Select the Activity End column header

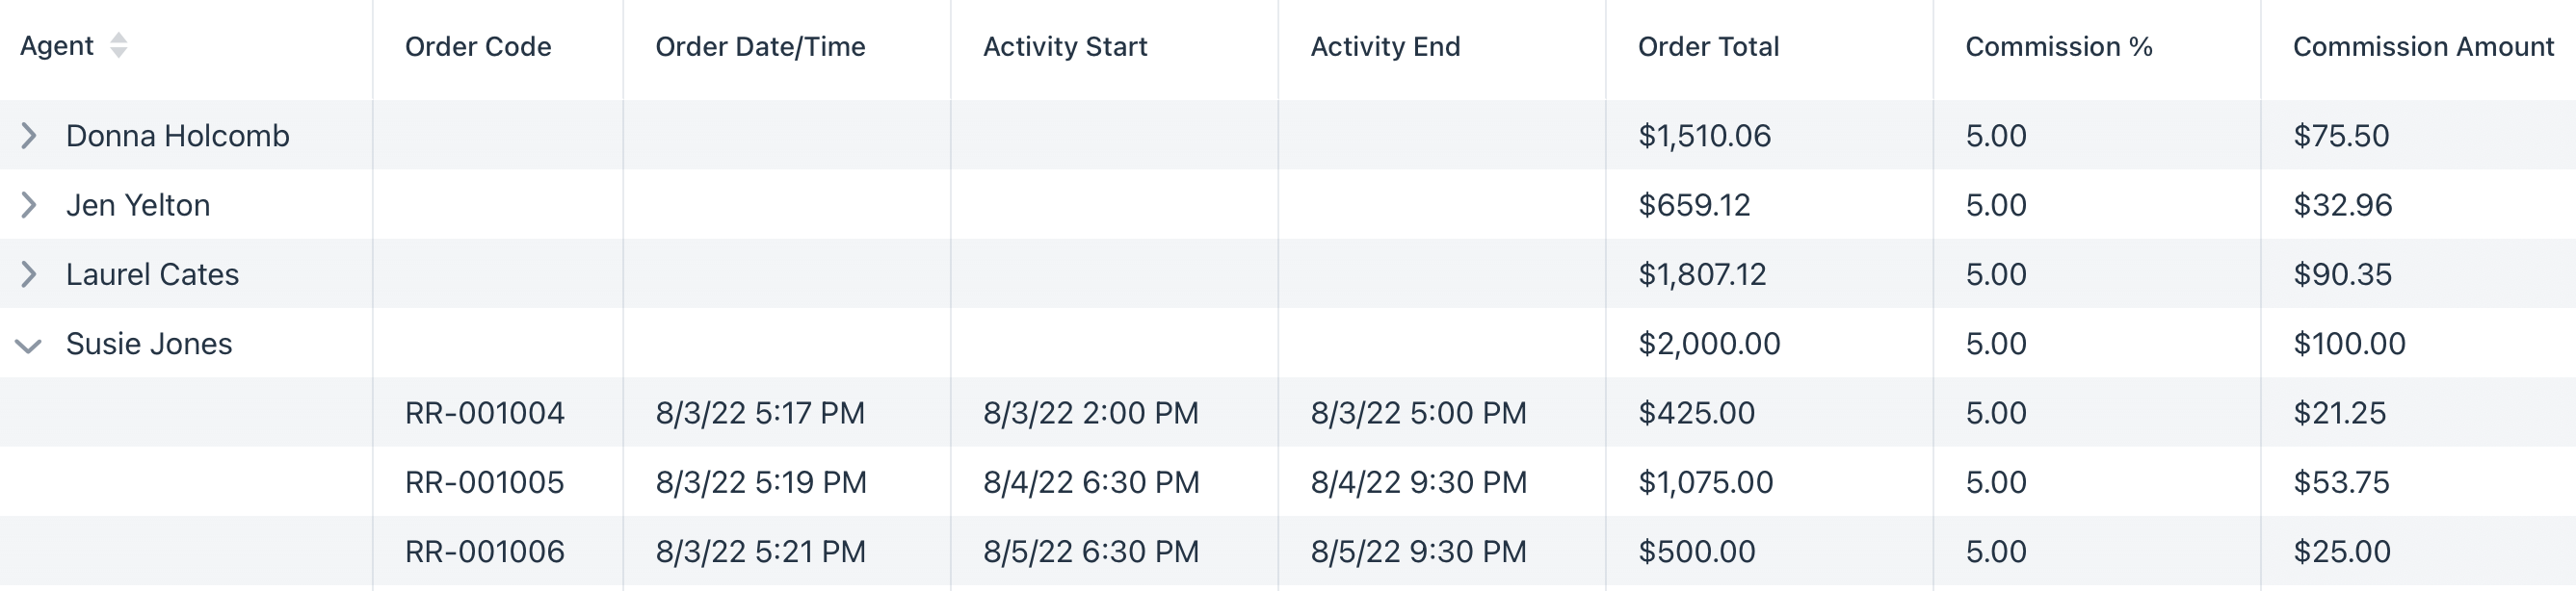pos(1385,46)
